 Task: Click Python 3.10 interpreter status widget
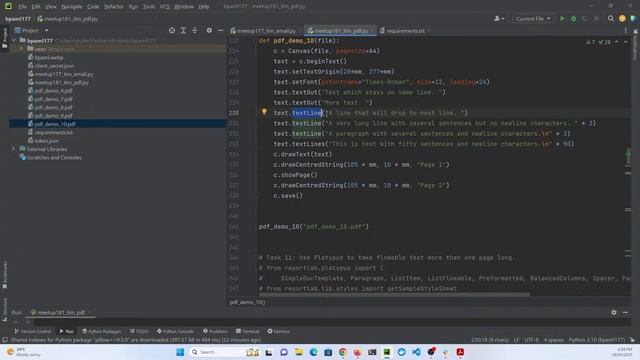[597, 340]
